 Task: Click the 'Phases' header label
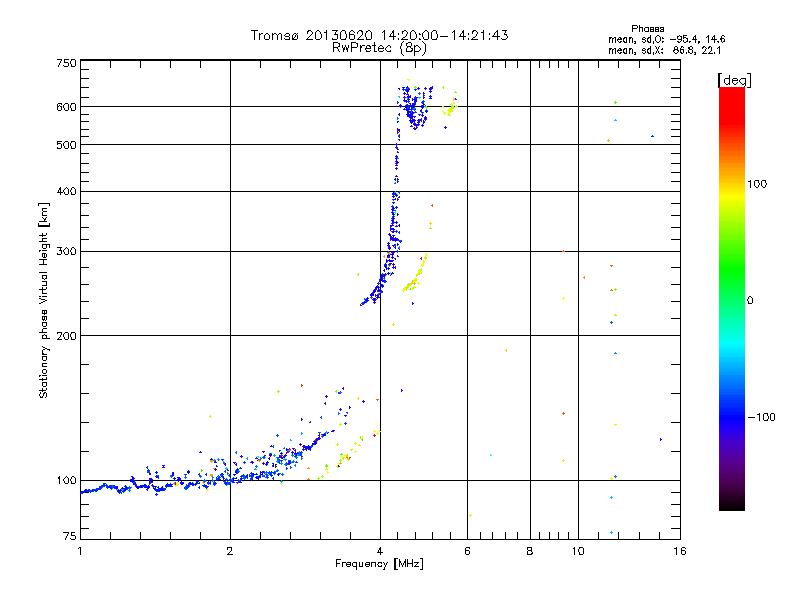(647, 29)
